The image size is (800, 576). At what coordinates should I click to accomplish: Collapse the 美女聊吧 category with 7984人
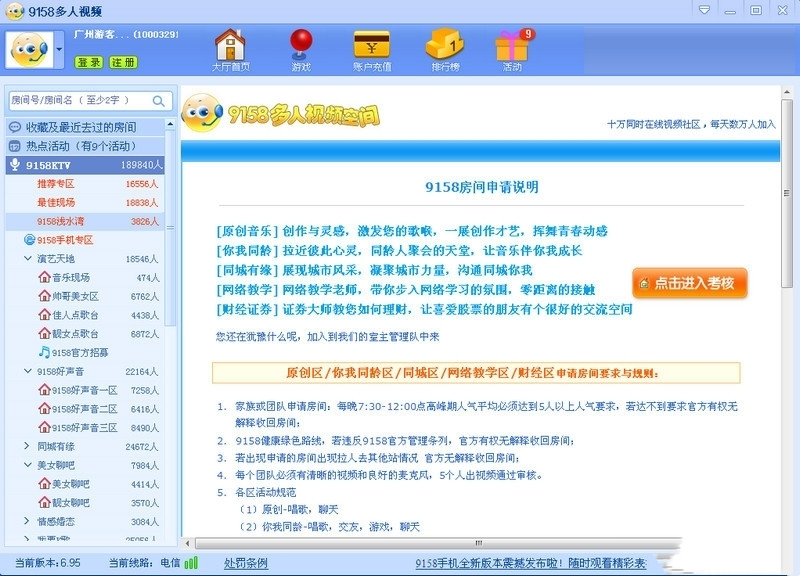click(28, 465)
